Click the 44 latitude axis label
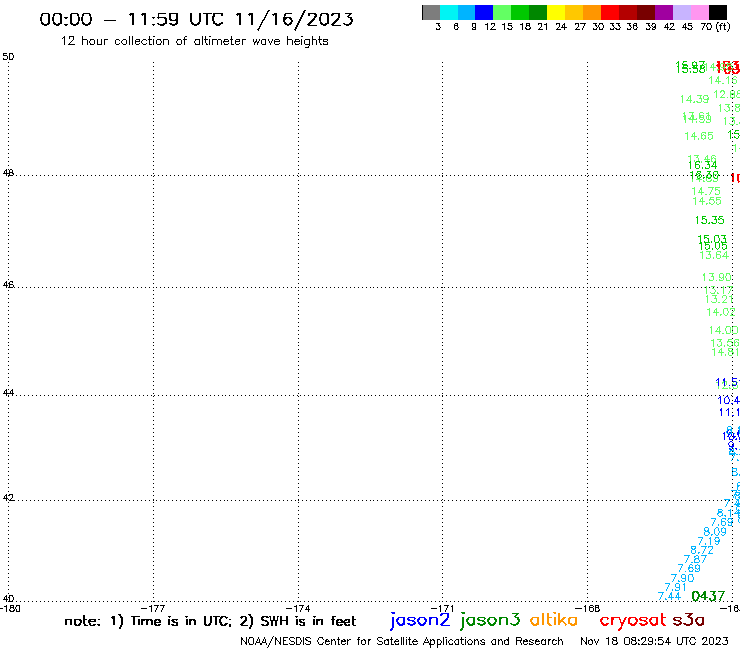 click(8, 393)
